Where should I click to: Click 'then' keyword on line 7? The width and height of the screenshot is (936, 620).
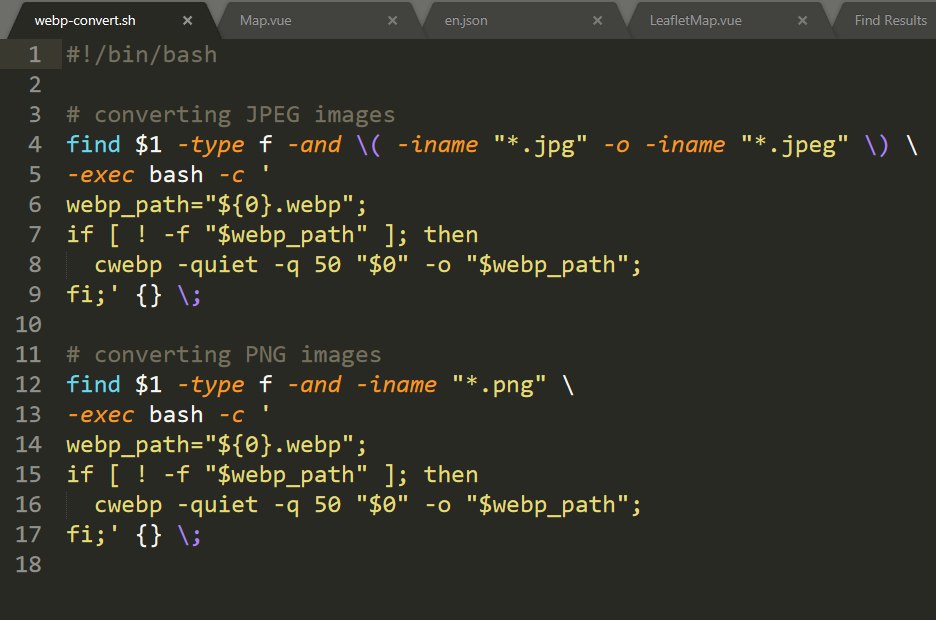451,235
